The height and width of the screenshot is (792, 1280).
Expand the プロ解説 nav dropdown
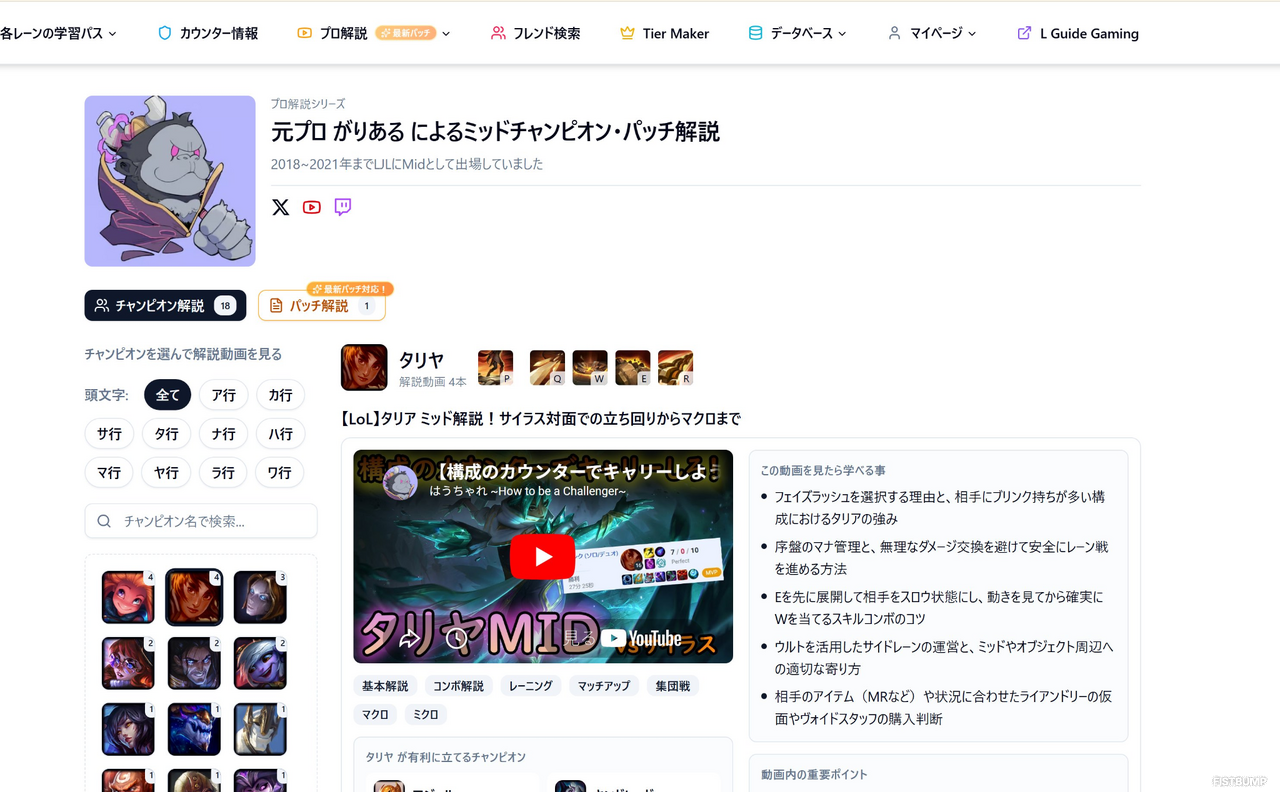tap(374, 33)
